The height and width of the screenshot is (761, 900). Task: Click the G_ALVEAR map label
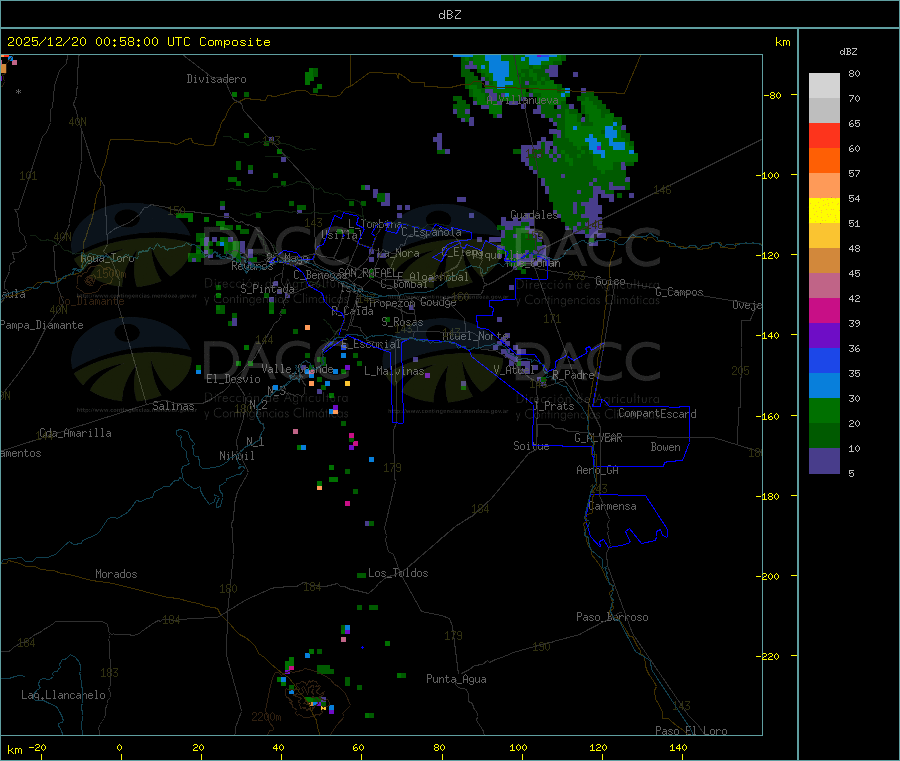point(599,438)
